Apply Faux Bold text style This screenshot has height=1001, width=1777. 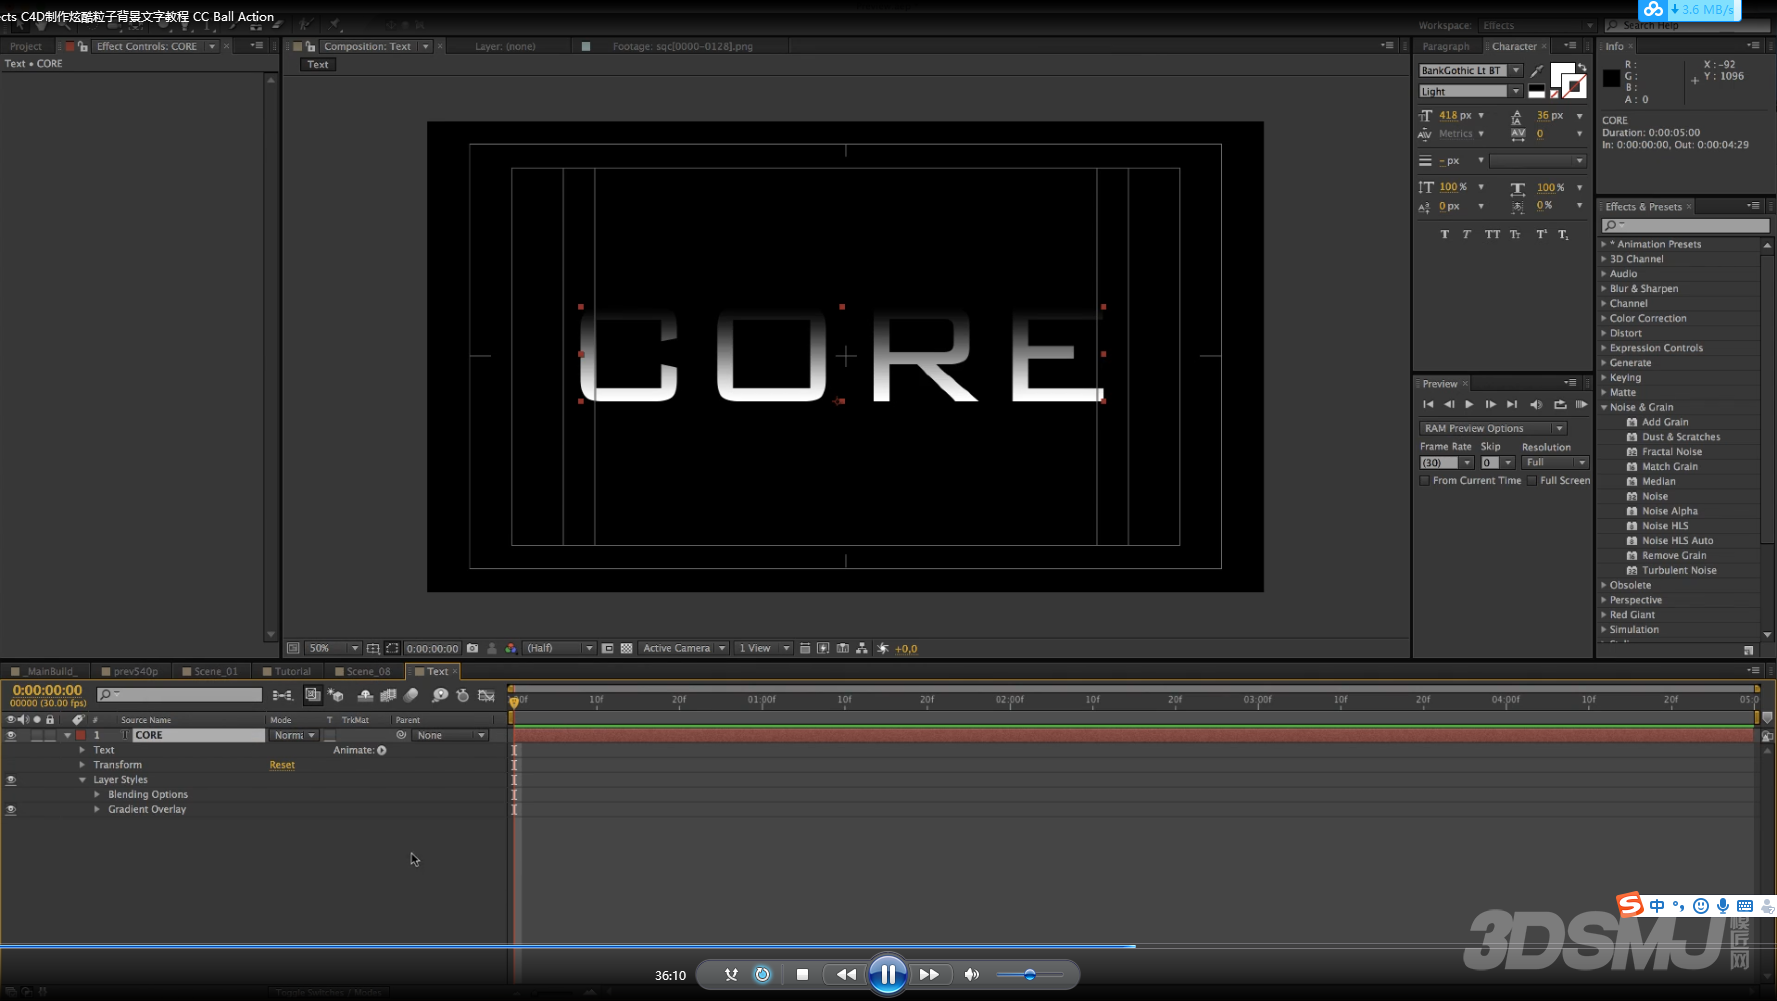pos(1444,234)
